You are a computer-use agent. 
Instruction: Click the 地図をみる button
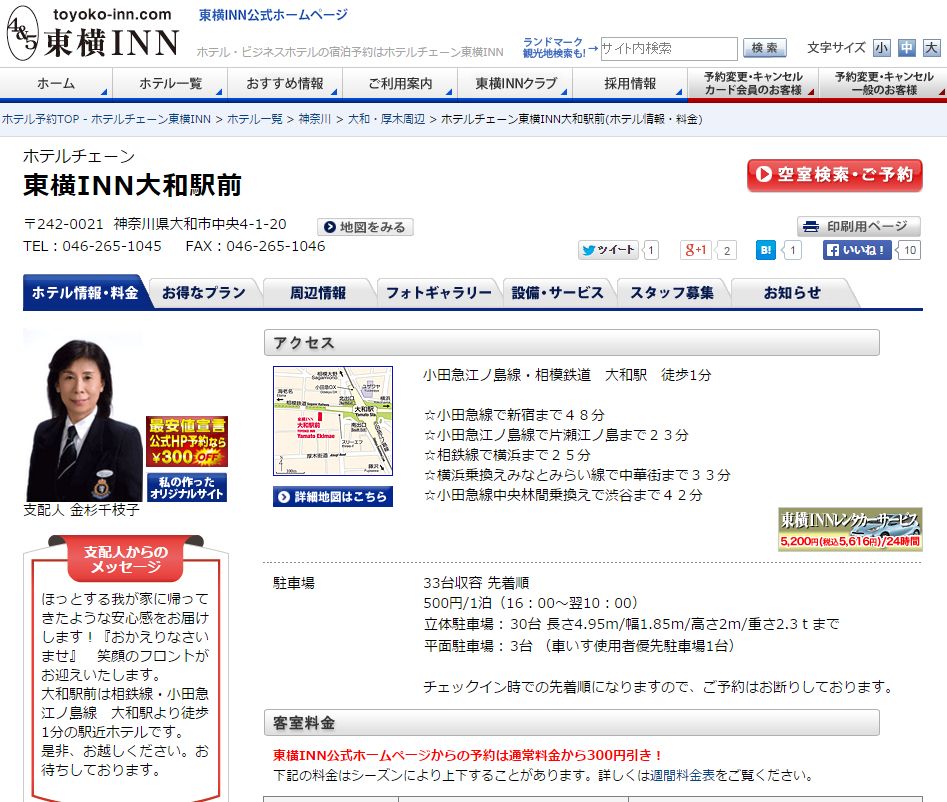pyautogui.click(x=365, y=227)
